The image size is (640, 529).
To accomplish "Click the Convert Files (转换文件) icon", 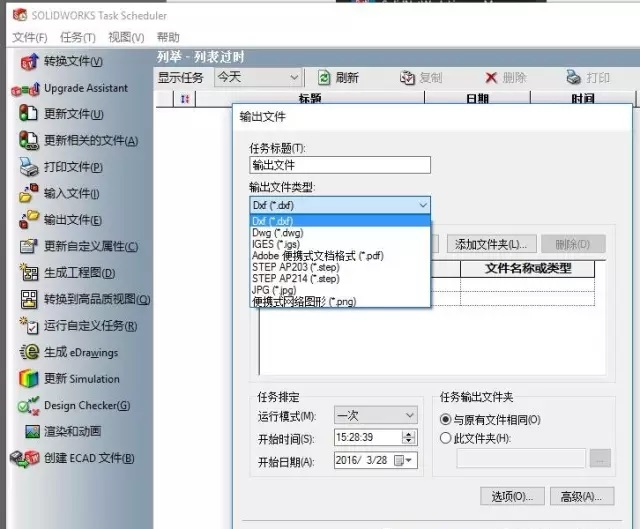I will point(29,62).
